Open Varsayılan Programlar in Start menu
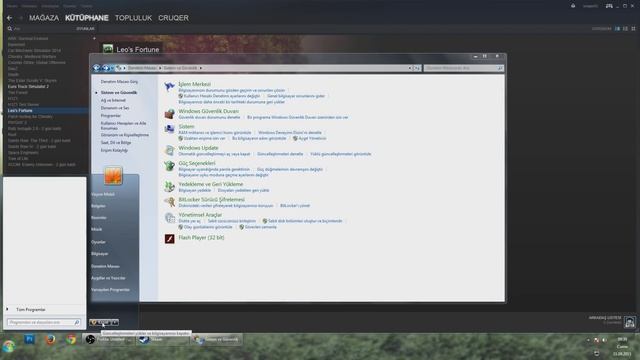 click(x=110, y=290)
